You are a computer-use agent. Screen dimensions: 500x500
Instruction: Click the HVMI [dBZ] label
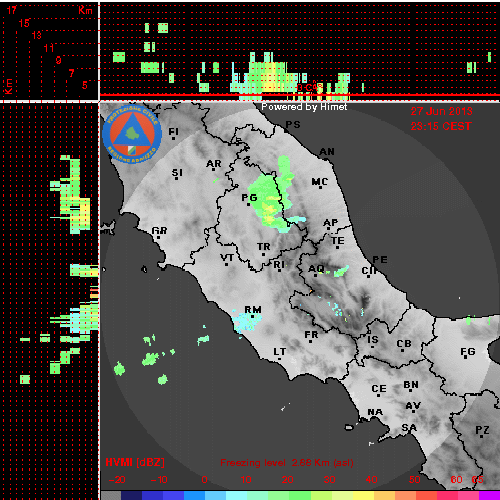point(135,462)
